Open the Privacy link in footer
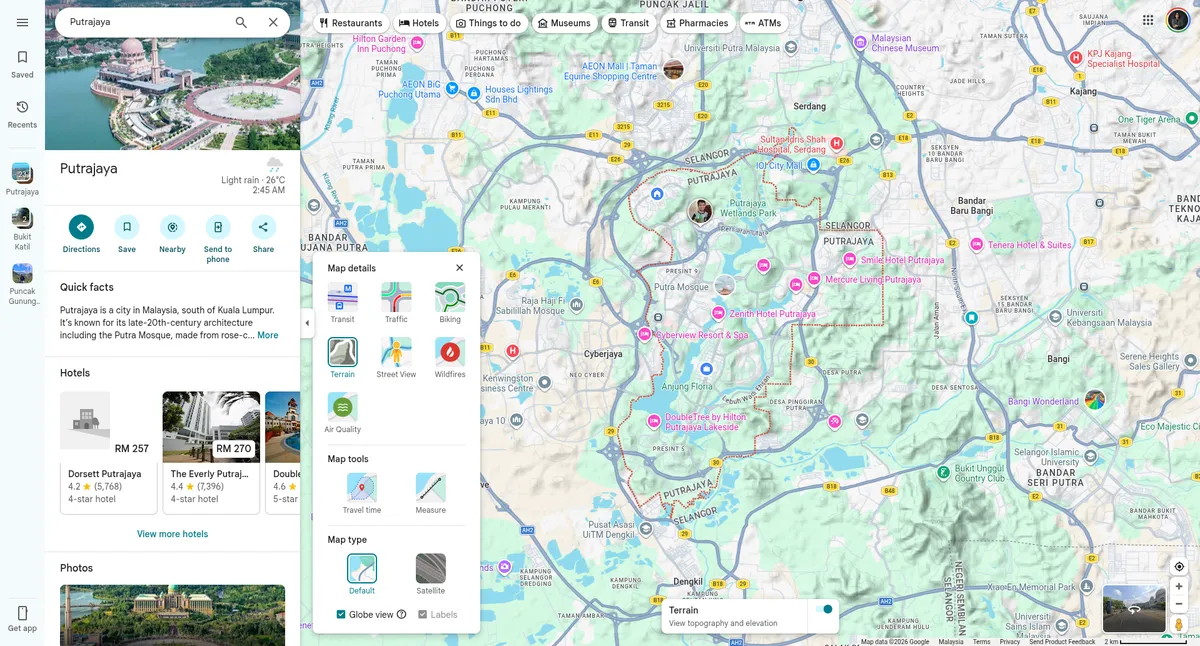1200x646 pixels. 1010,642
